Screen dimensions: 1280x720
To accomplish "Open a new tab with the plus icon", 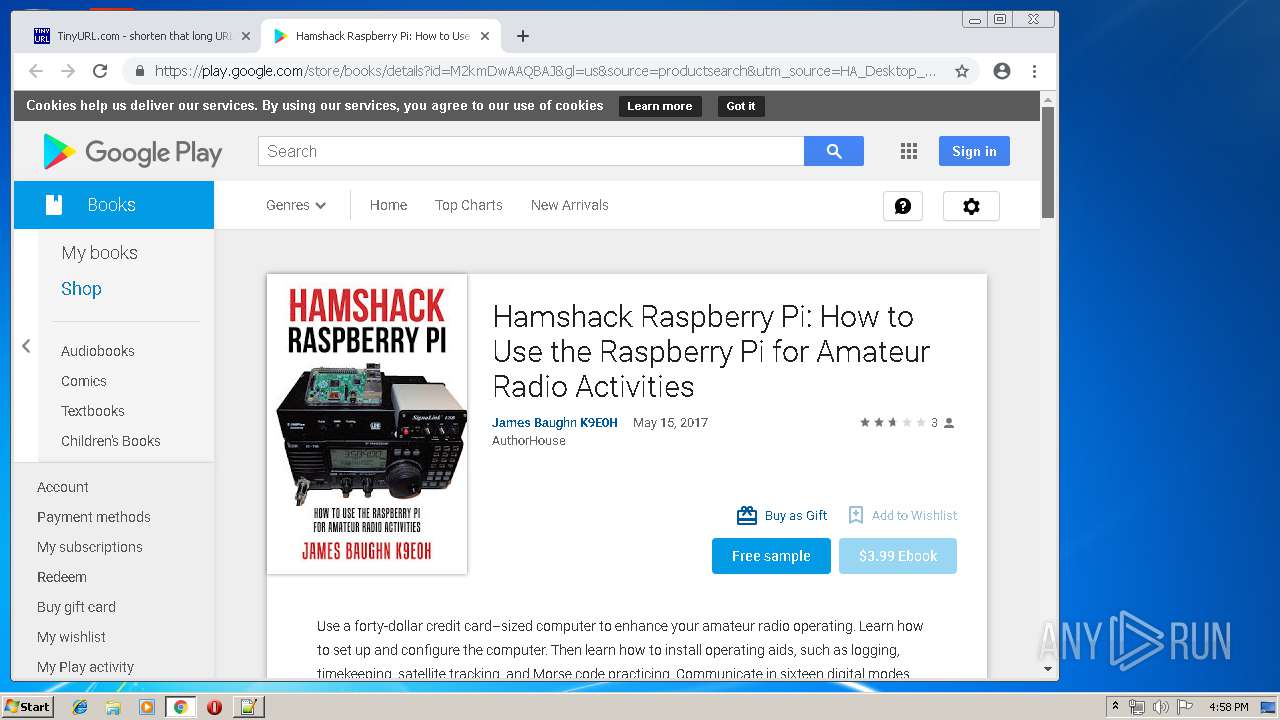I will (x=523, y=36).
